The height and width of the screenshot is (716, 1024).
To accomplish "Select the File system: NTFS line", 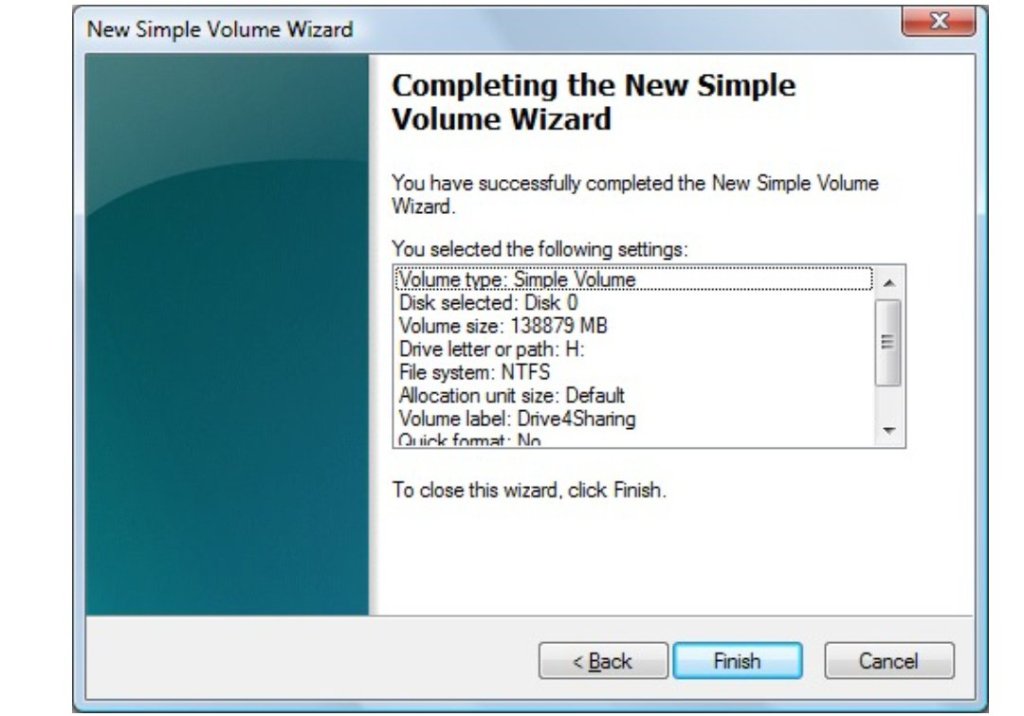I will (x=634, y=372).
